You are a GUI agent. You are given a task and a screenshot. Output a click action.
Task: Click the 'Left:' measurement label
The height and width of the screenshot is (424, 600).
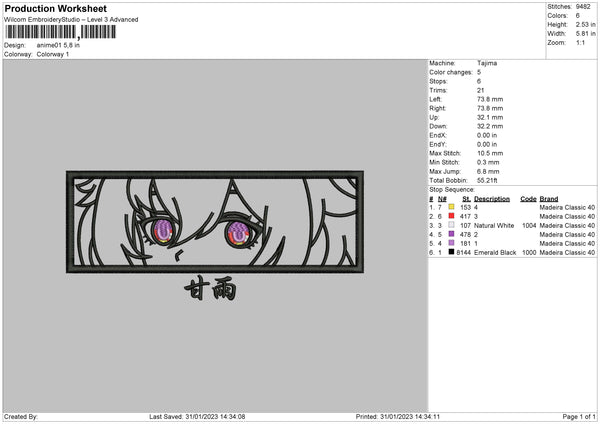click(x=435, y=99)
